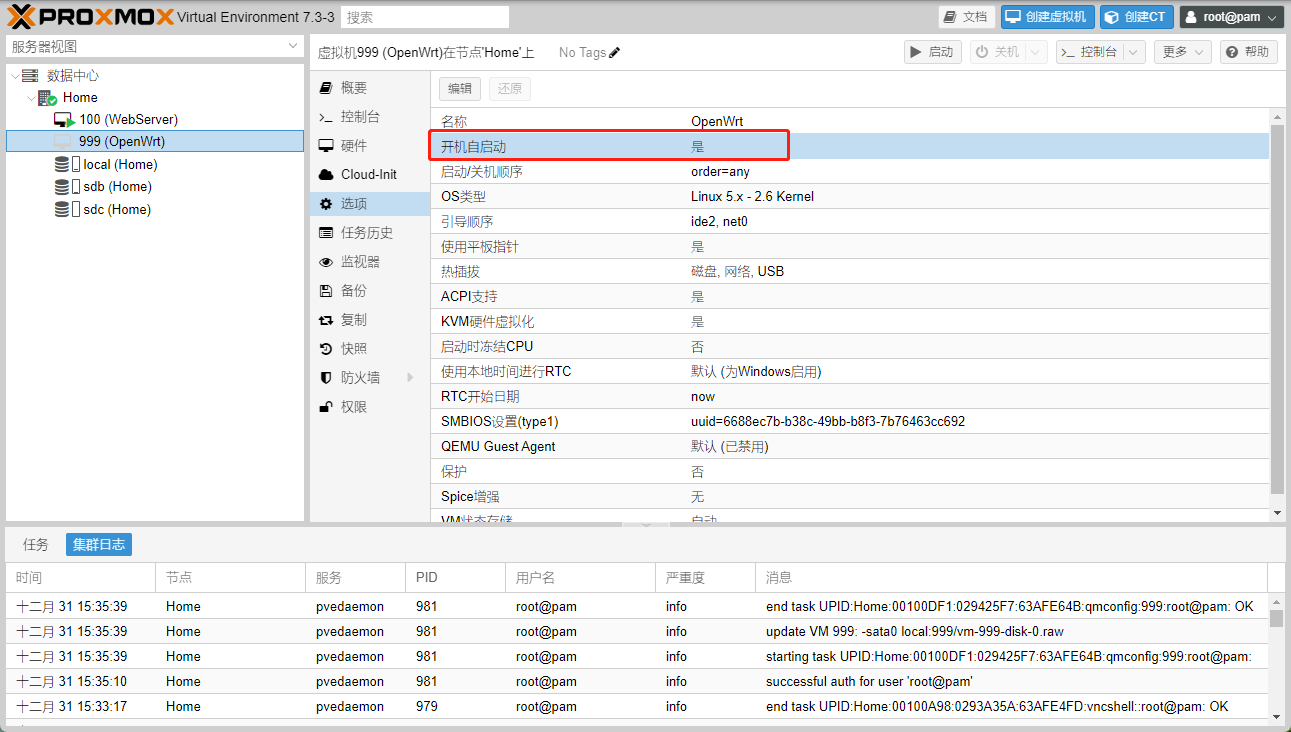Select the 启动/关机顺序 row
1291x732 pixels.
point(852,171)
